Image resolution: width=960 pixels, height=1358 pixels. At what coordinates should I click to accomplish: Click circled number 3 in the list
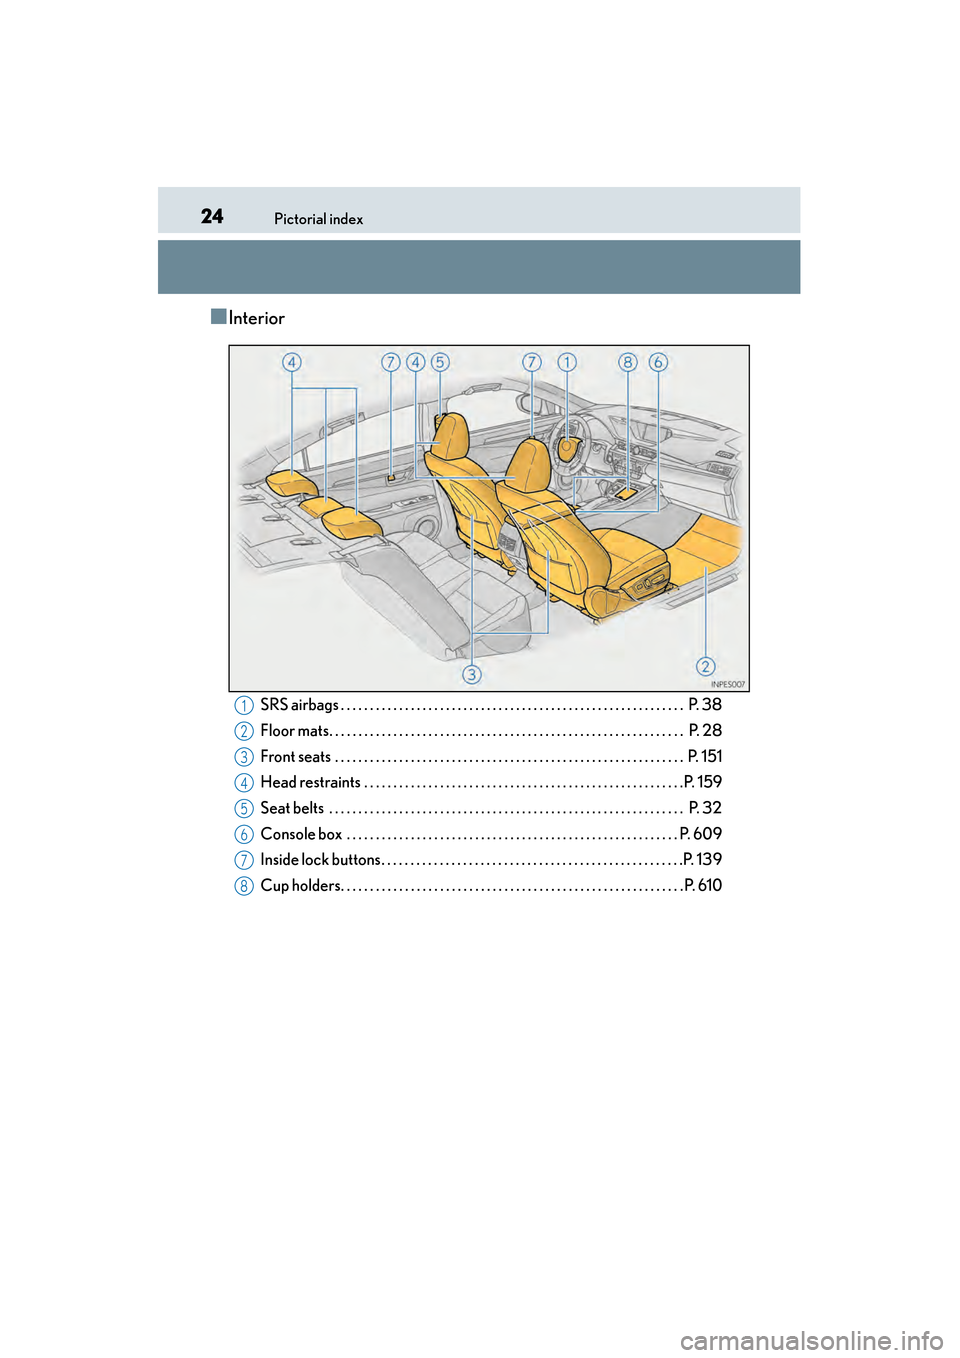click(244, 758)
